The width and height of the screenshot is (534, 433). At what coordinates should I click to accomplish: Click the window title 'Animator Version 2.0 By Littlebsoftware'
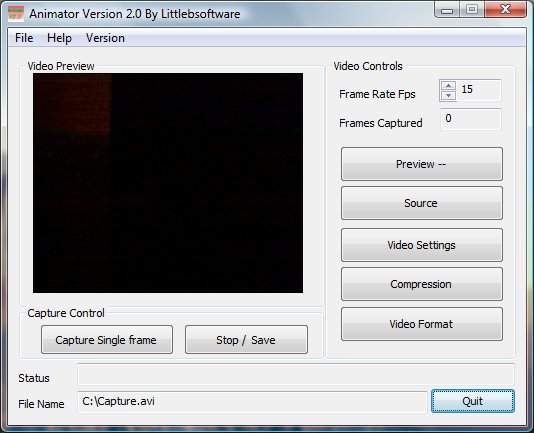tap(135, 14)
